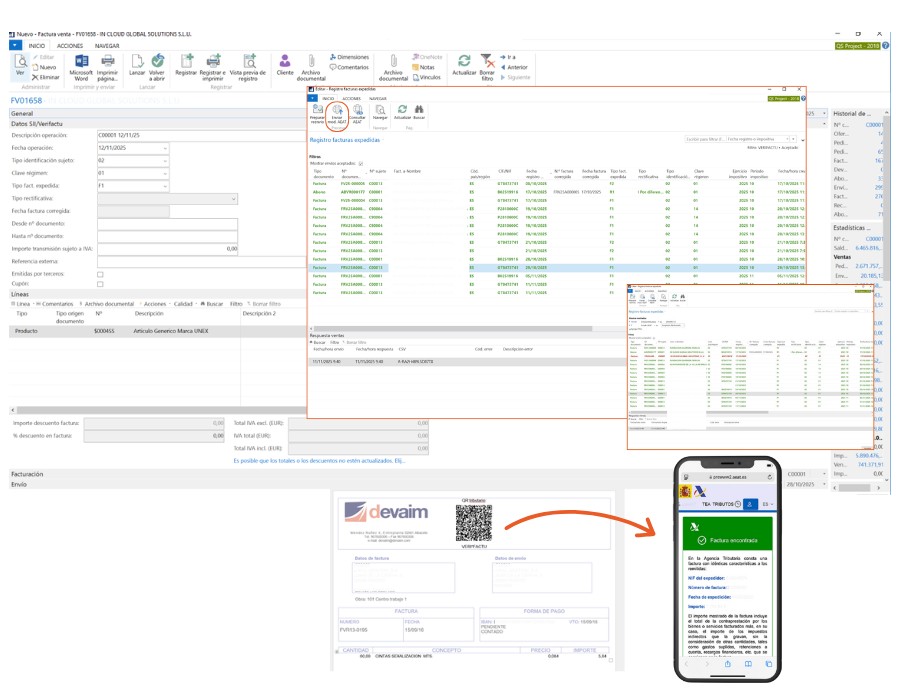Open the Tipo identificación sujeto dropdown
900x700 pixels.
[x=164, y=160]
